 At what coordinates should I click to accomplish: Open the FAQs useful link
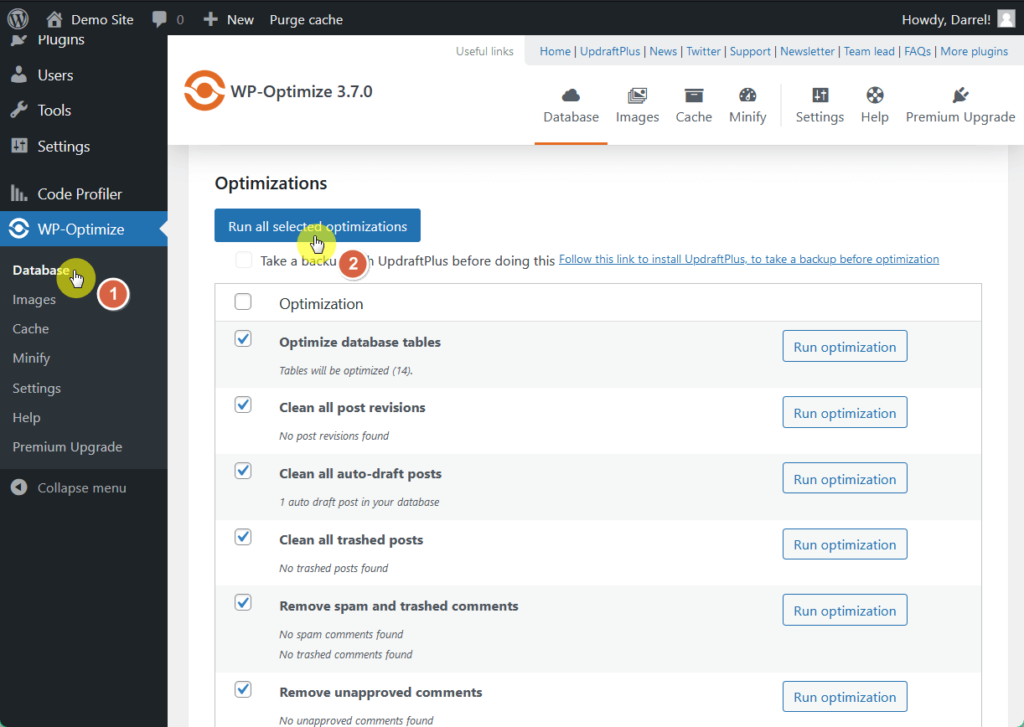click(x=918, y=51)
